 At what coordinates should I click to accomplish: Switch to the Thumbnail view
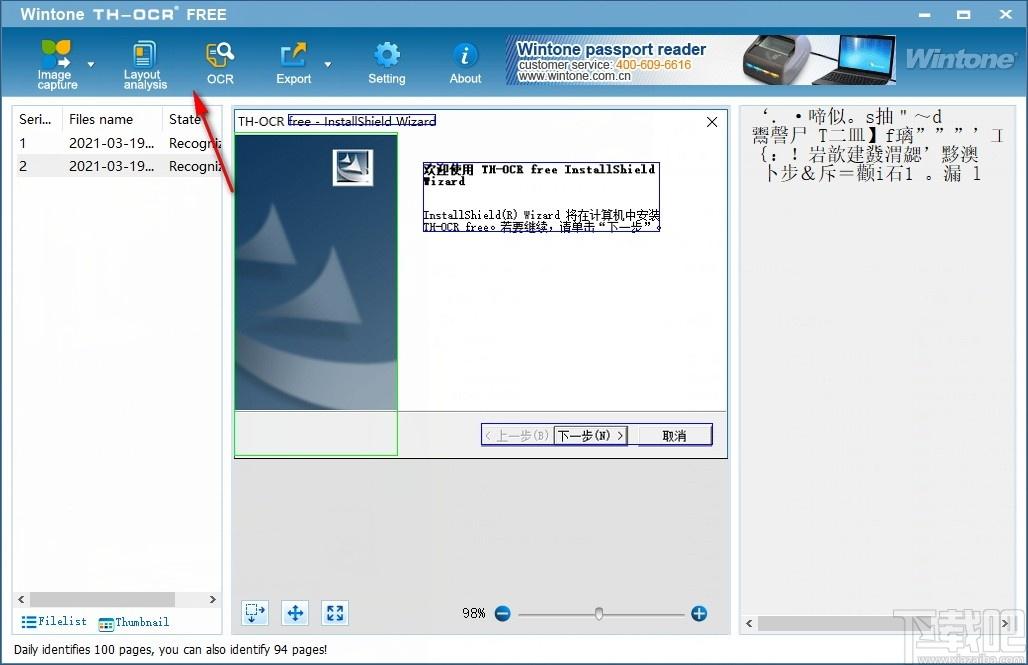pyautogui.click(x=134, y=622)
